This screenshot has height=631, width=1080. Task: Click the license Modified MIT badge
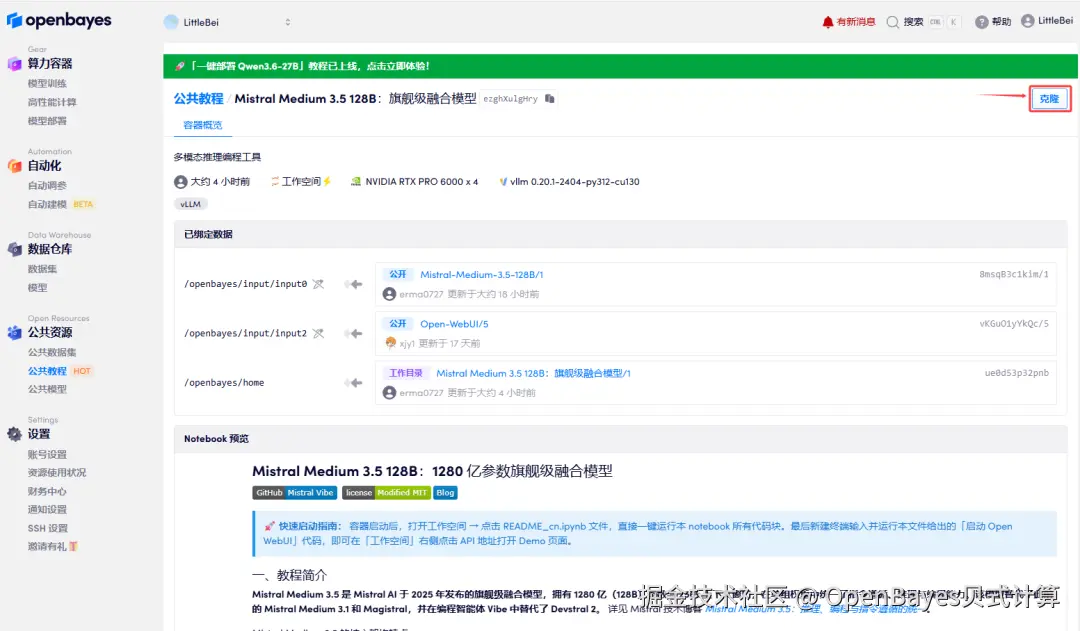coord(386,493)
